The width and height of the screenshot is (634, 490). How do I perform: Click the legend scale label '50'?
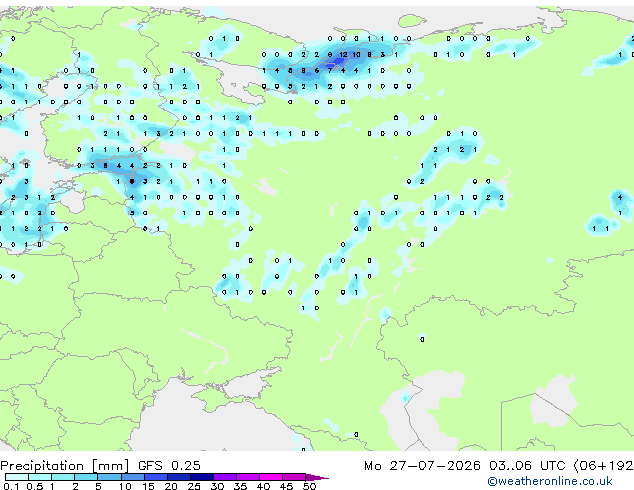click(x=309, y=486)
